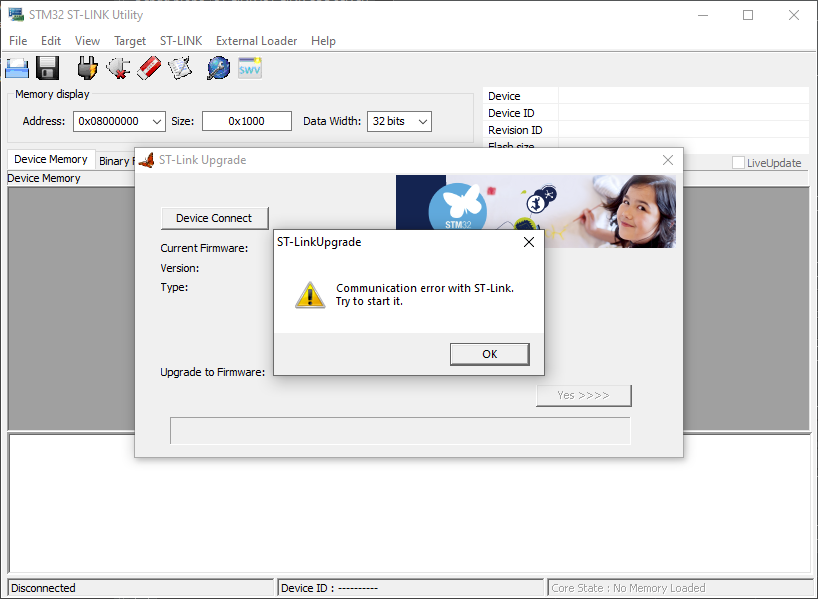The image size is (818, 599).
Task: Click the Program verify toolbar icon
Action: [180, 68]
